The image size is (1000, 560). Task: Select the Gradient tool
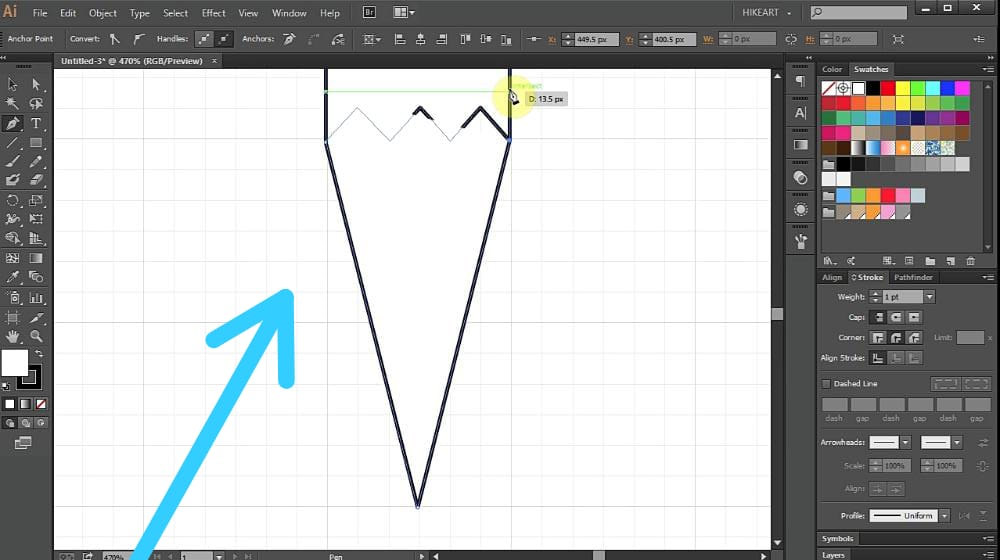(x=36, y=258)
